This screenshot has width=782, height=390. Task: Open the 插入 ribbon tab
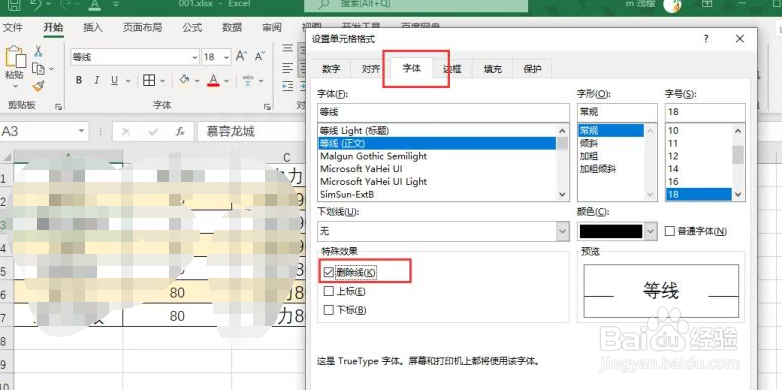coord(93,27)
